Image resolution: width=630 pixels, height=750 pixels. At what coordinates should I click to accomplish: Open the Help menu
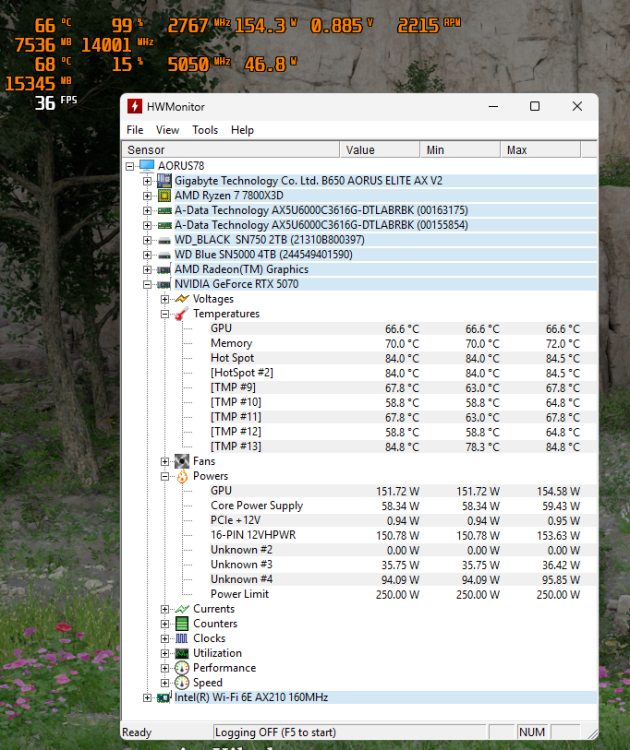pos(242,130)
